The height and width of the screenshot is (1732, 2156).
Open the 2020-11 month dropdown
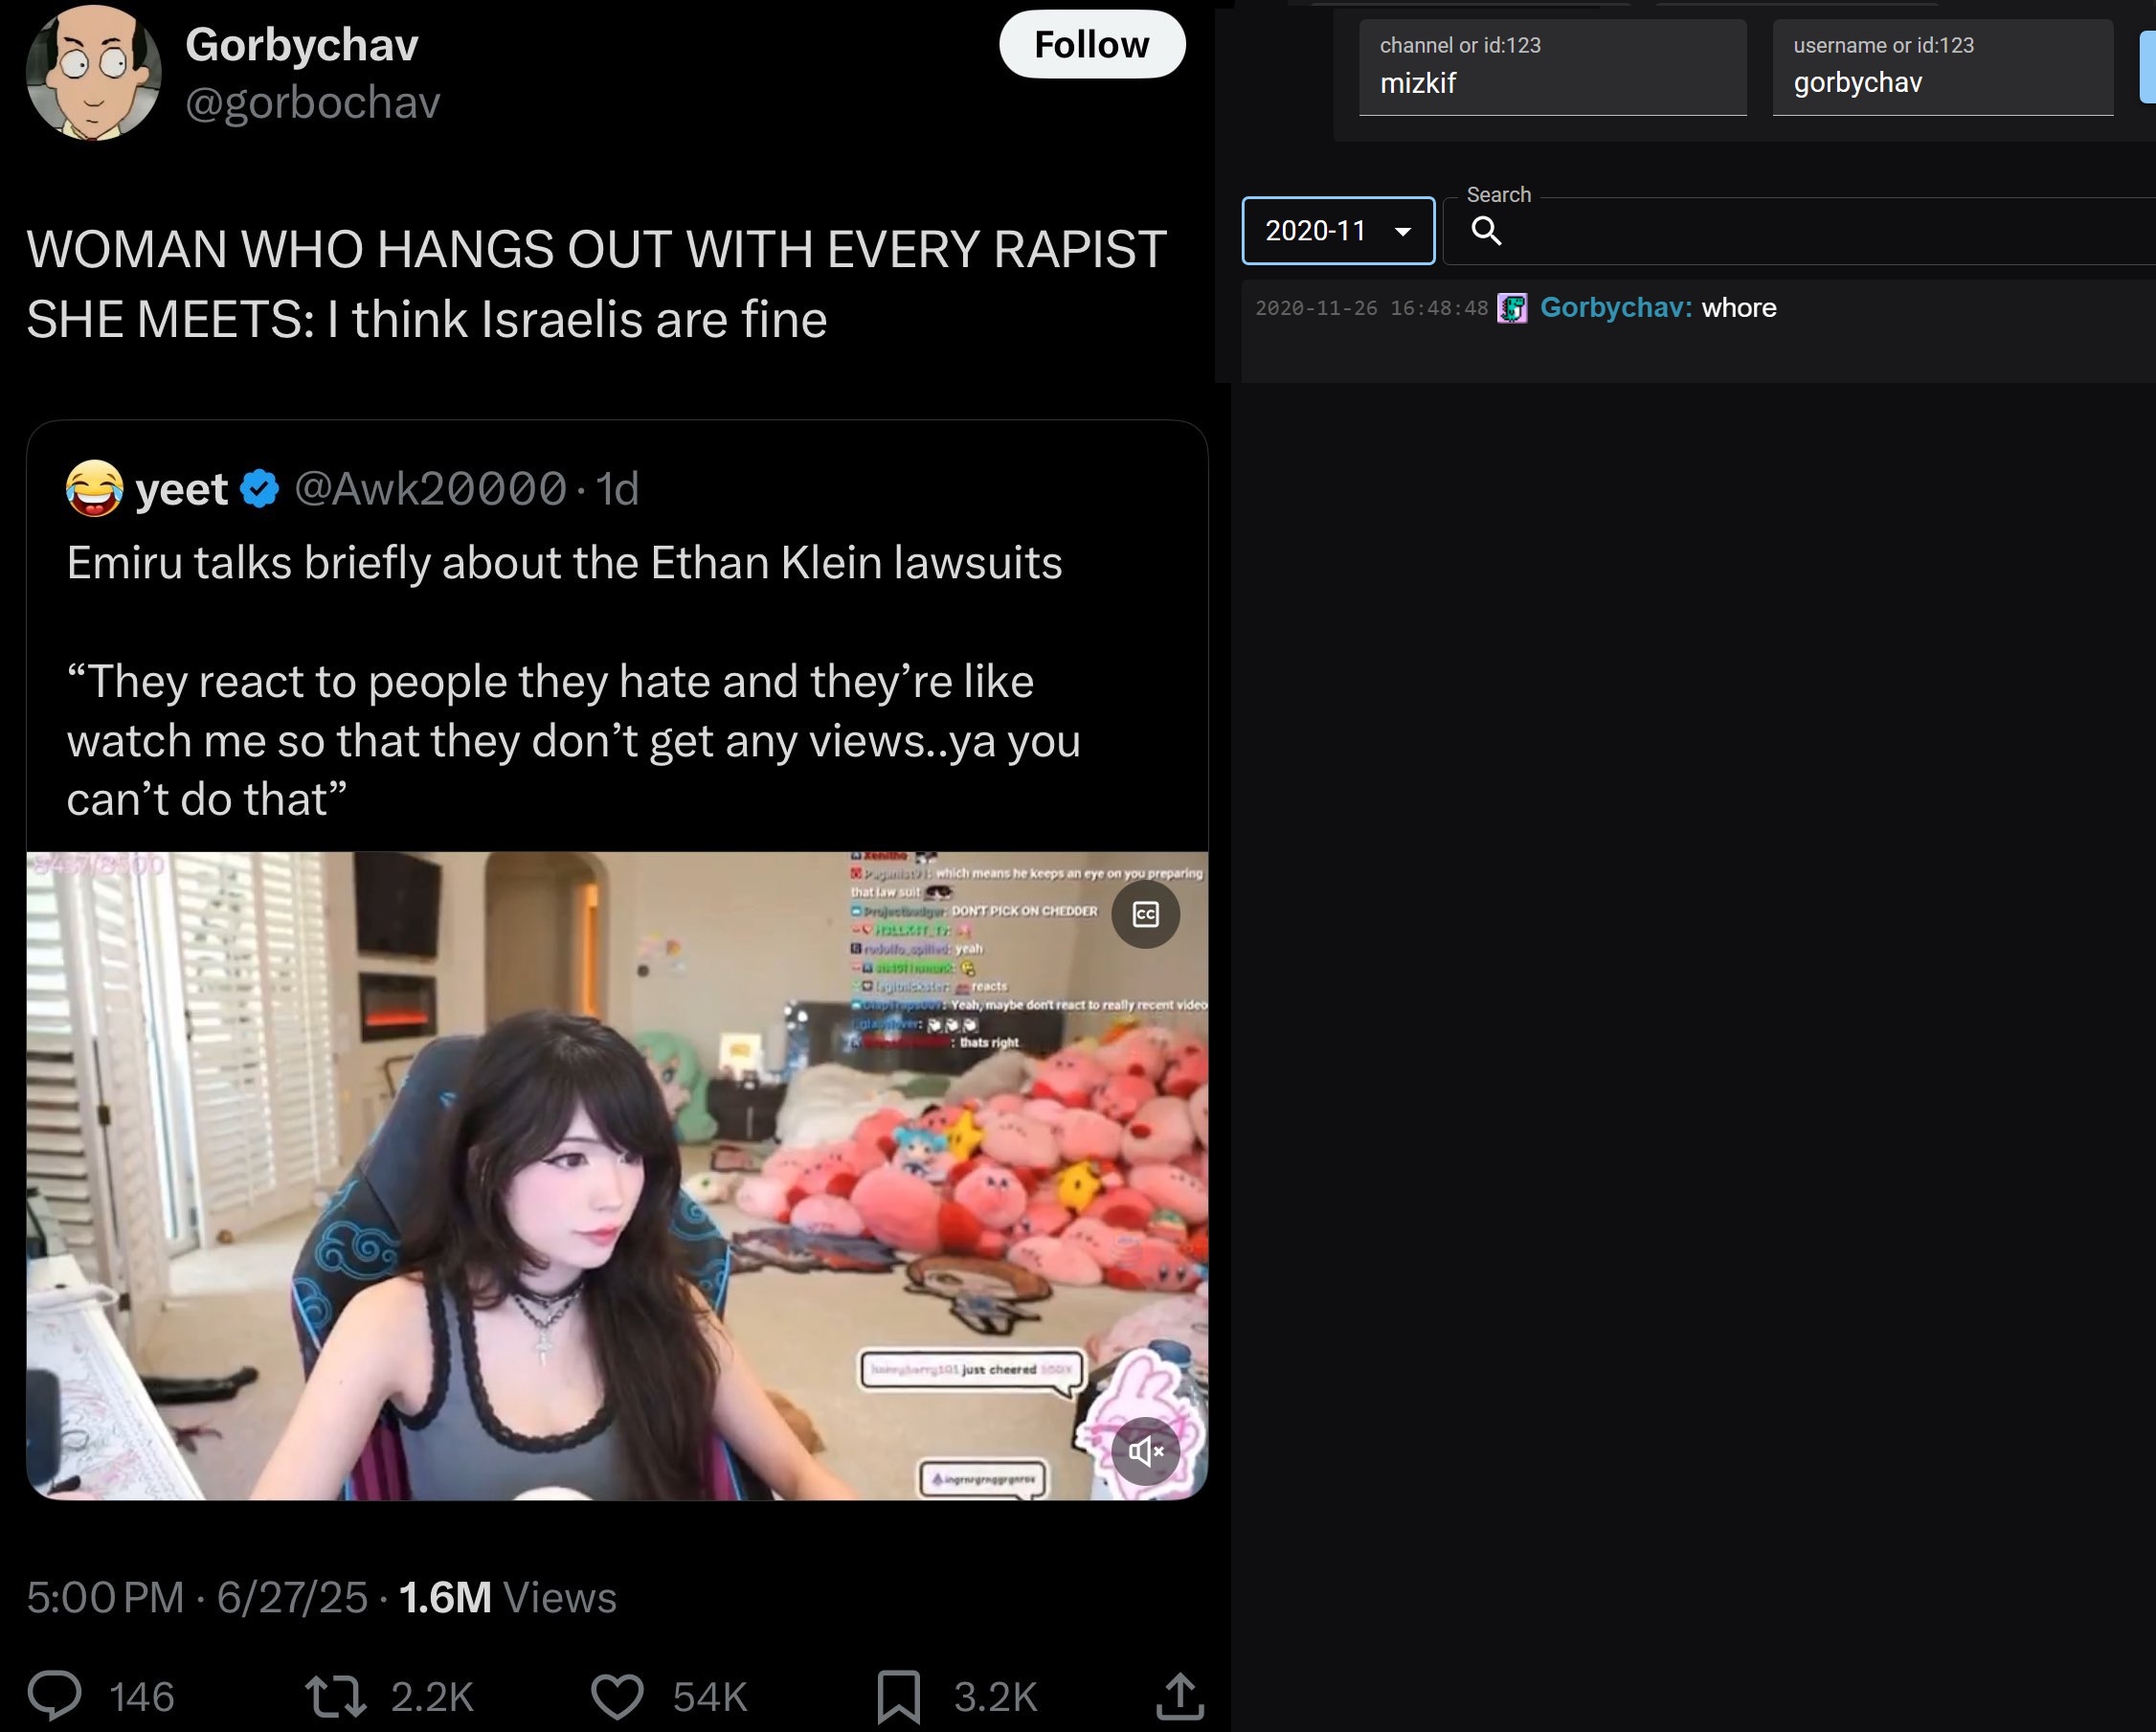(1338, 231)
